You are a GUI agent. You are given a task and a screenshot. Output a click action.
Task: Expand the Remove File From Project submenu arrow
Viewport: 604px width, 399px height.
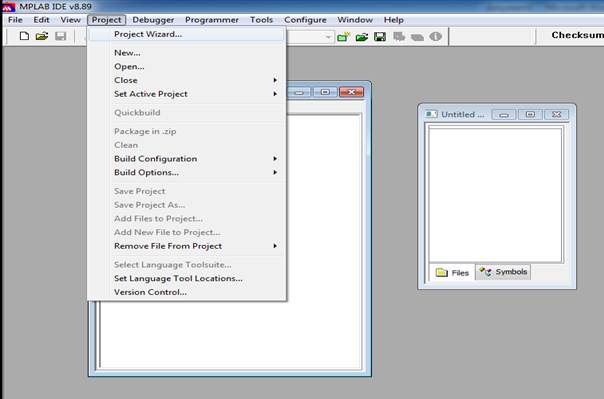click(275, 246)
